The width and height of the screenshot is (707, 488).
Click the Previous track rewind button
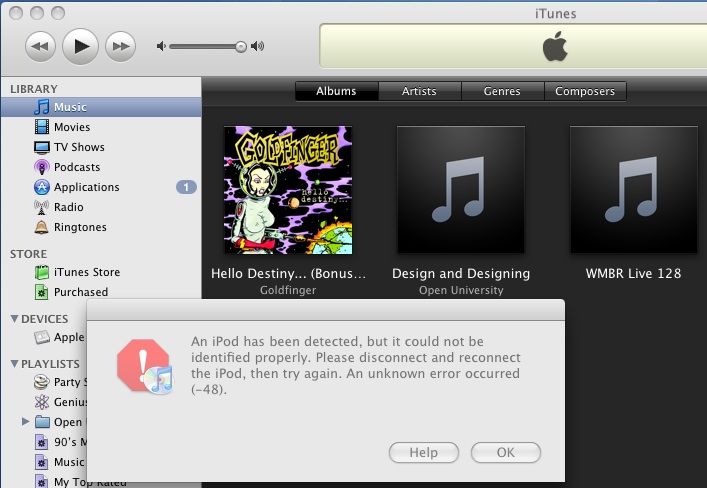pyautogui.click(x=40, y=46)
